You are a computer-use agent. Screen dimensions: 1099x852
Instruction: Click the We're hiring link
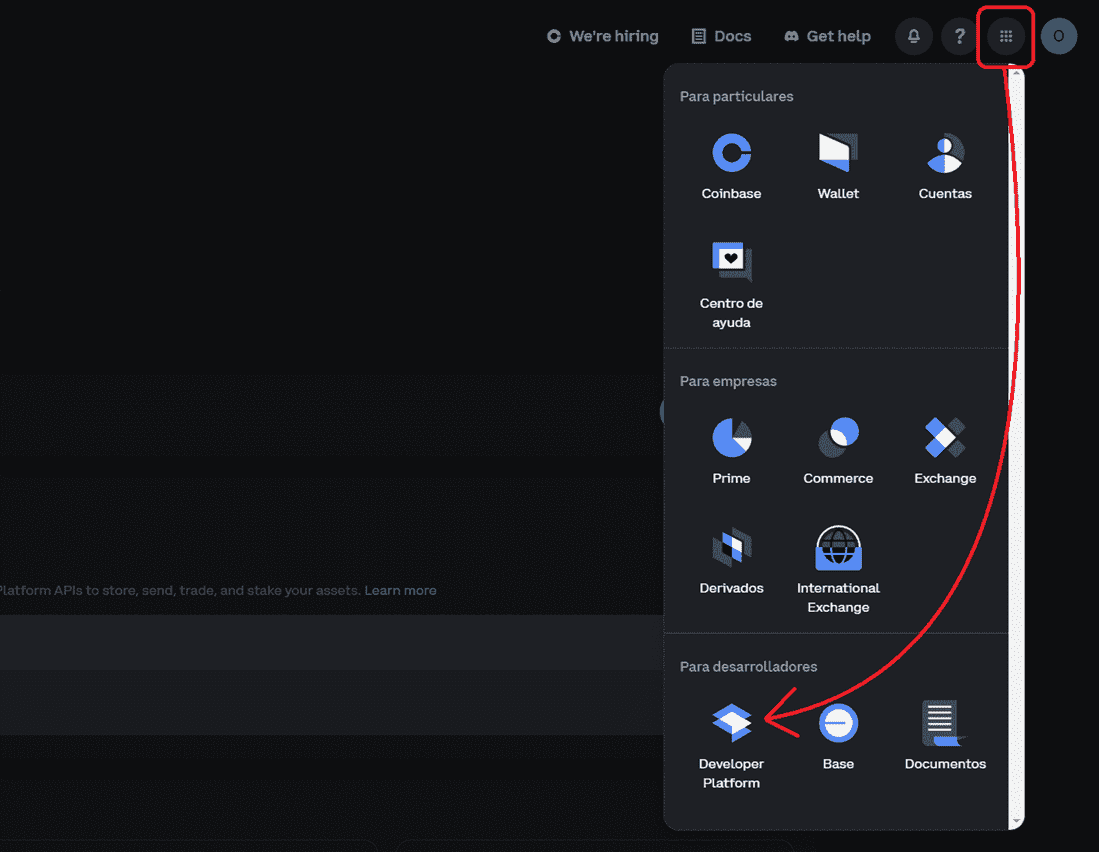[x=602, y=36]
